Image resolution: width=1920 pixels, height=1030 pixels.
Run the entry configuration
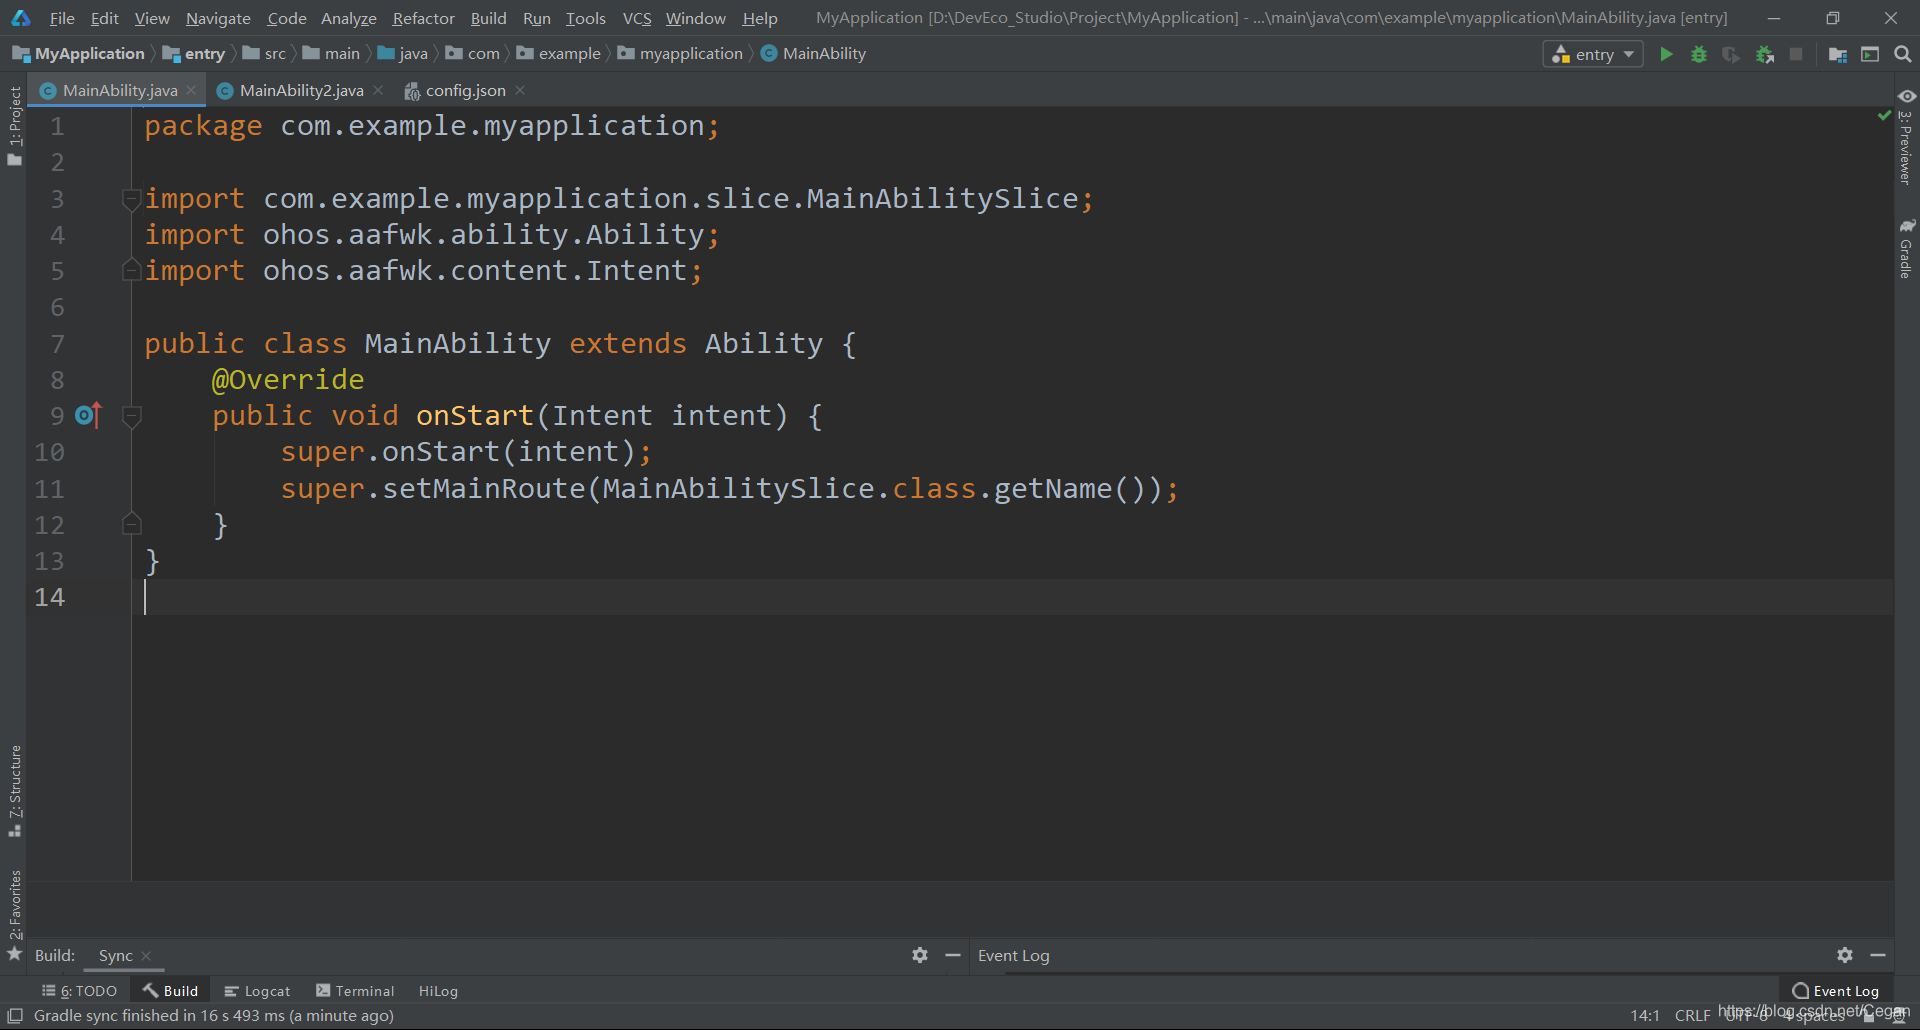(1666, 54)
